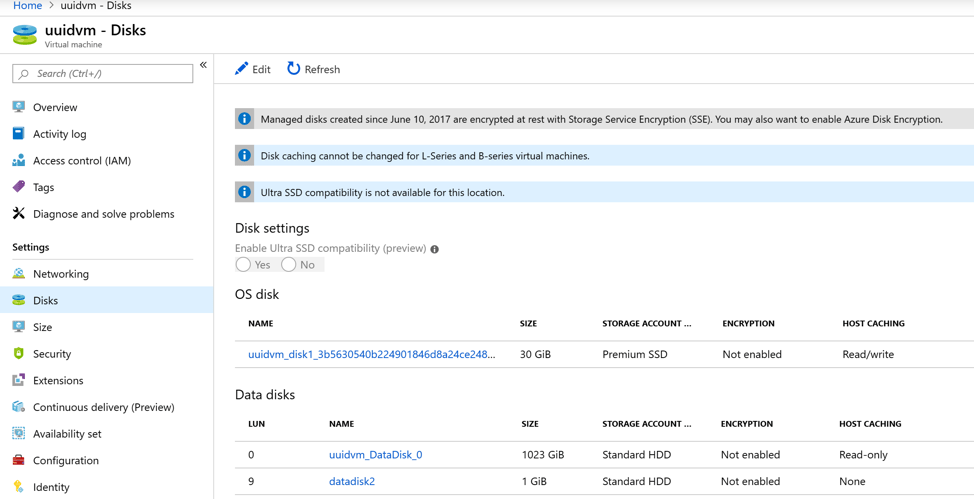Click the Home breadcrumb link
The height and width of the screenshot is (499, 974).
27,6
